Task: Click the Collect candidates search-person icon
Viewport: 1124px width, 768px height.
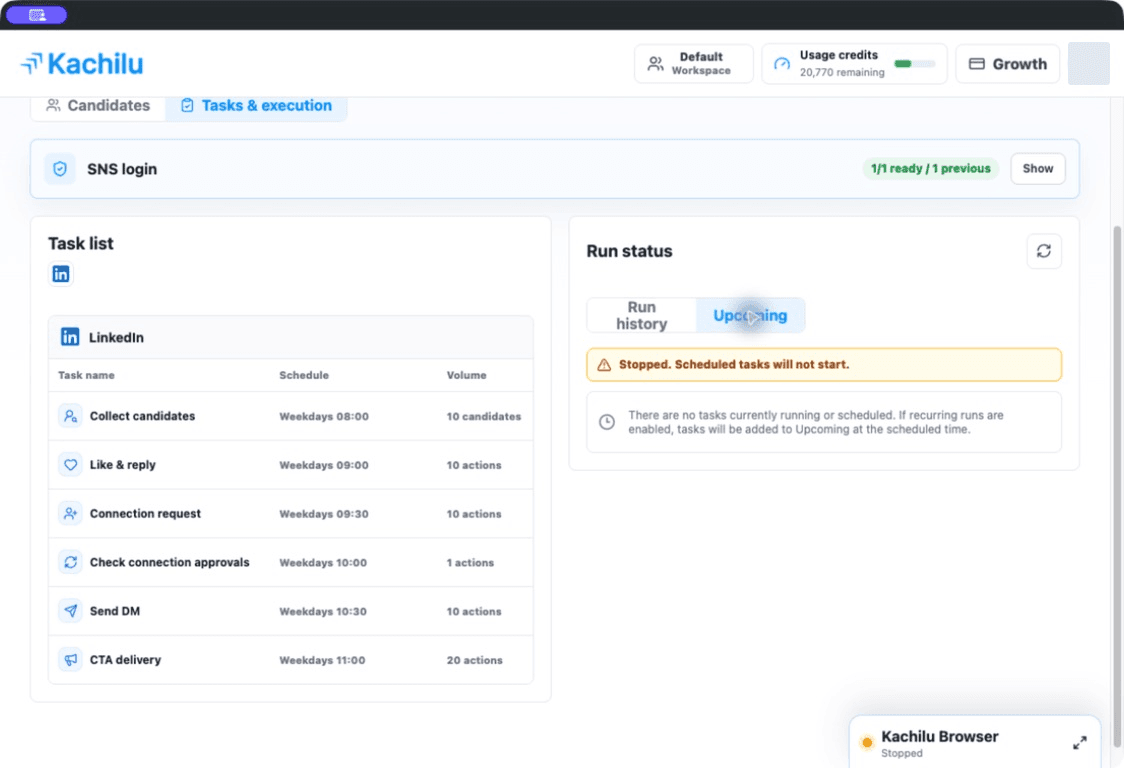Action: pyautogui.click(x=70, y=416)
